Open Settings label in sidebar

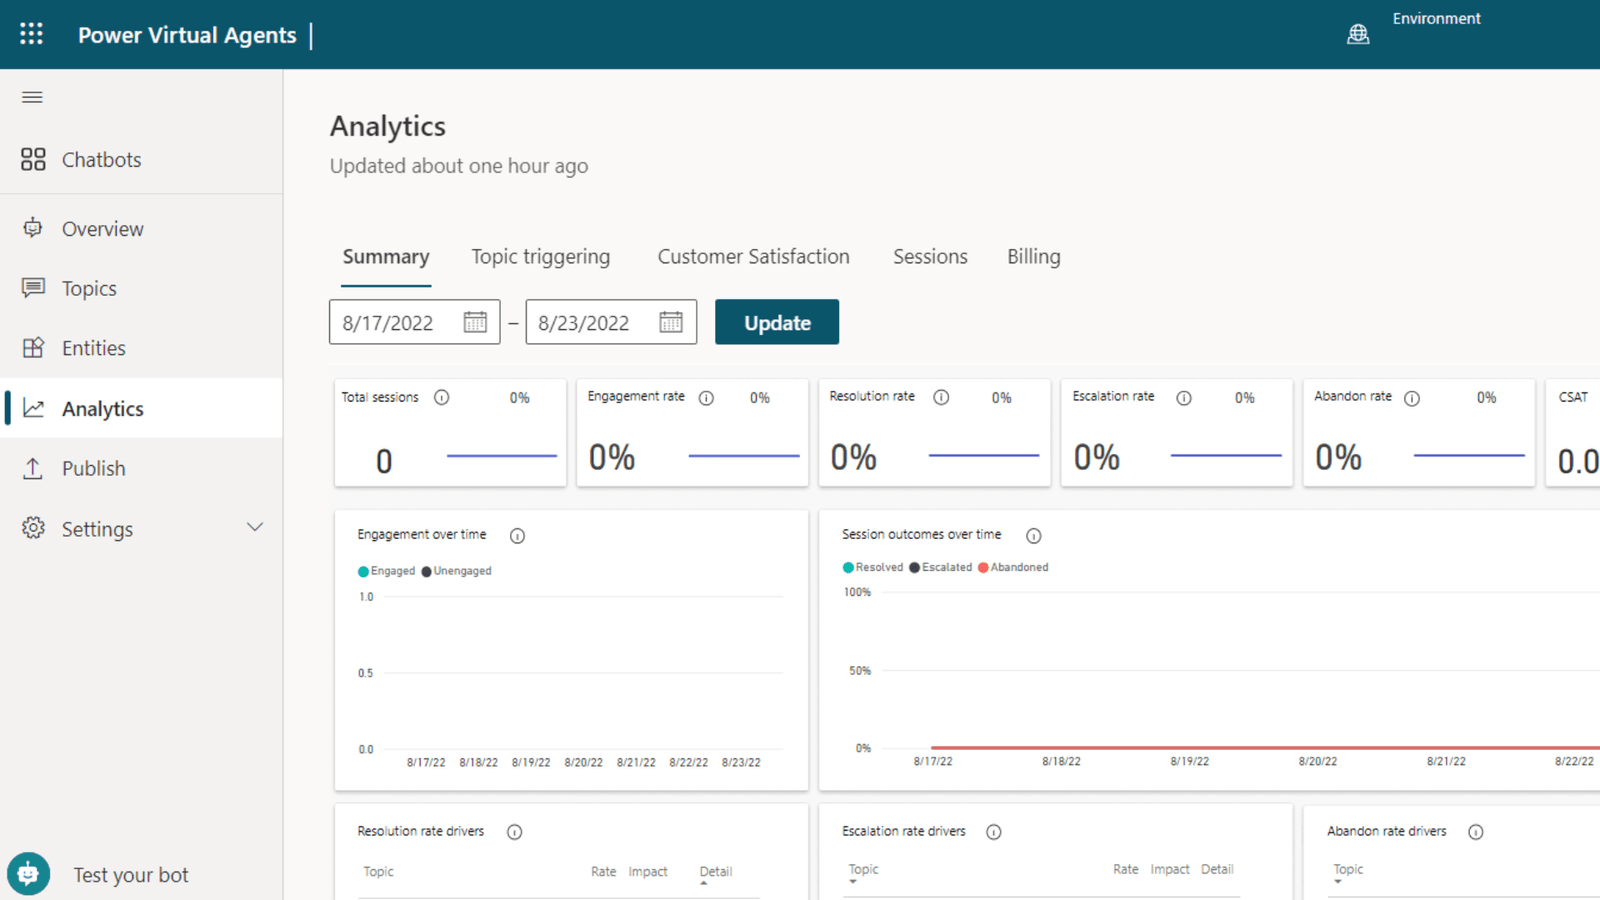97,529
